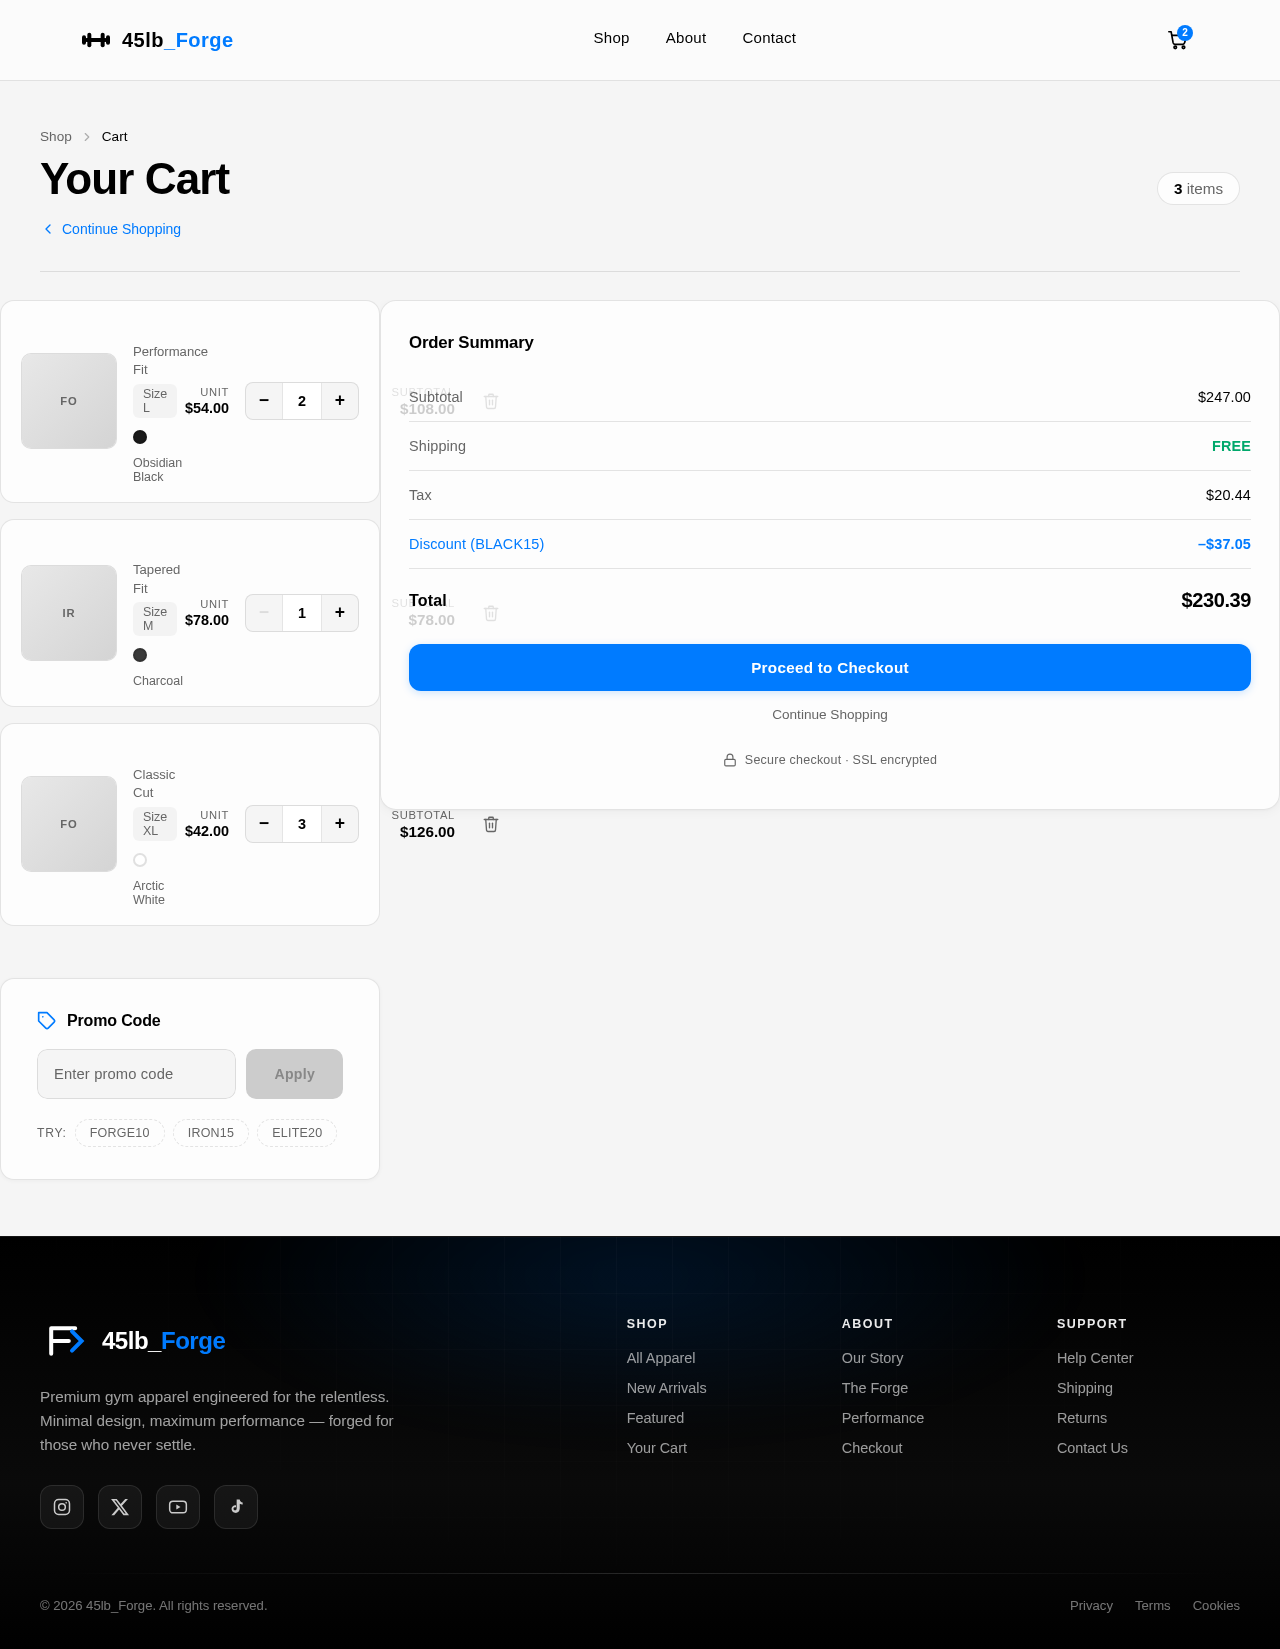
Task: Click the Size XL tag
Action: tap(155, 824)
